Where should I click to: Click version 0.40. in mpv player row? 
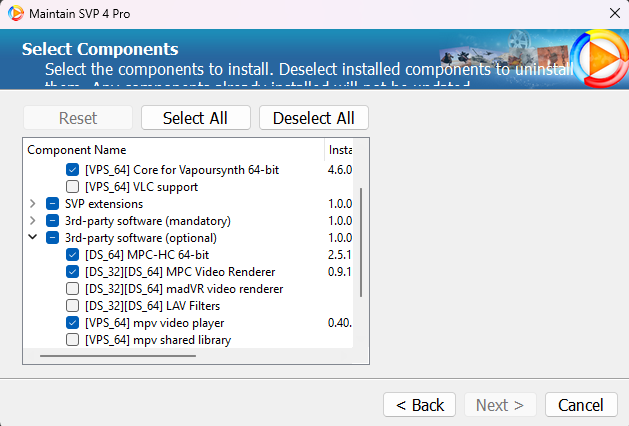tap(340, 323)
